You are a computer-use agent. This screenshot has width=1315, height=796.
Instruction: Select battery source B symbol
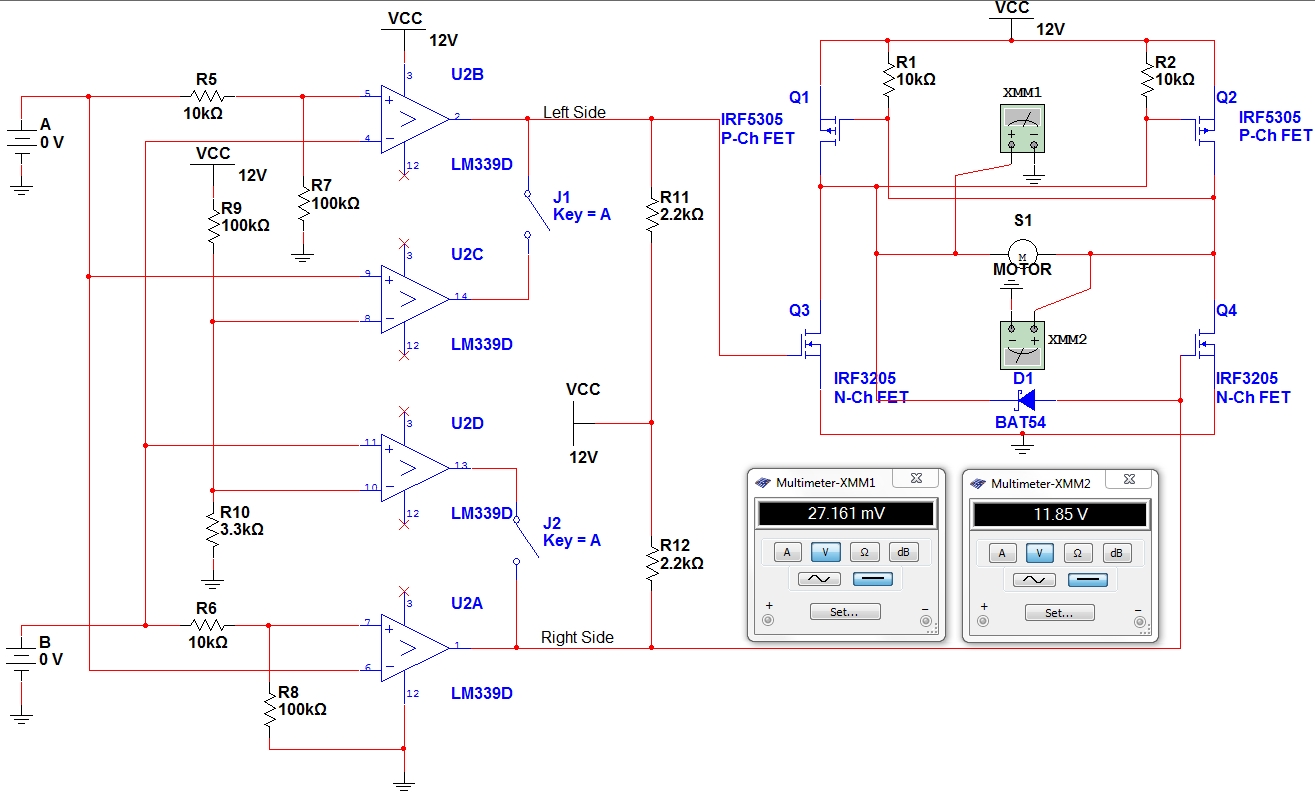tap(22, 660)
